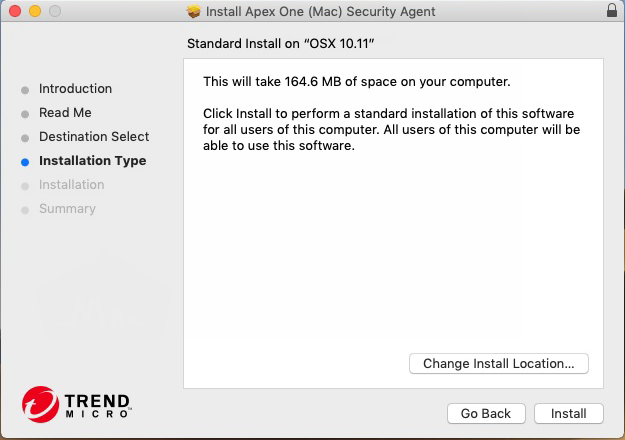The height and width of the screenshot is (440, 625).
Task: Select the Installation Type step
Action: (92, 161)
